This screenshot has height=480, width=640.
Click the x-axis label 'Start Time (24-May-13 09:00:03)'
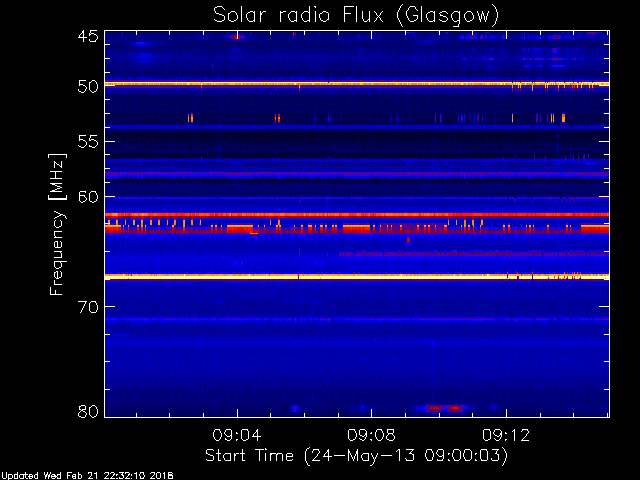pyautogui.click(x=356, y=456)
